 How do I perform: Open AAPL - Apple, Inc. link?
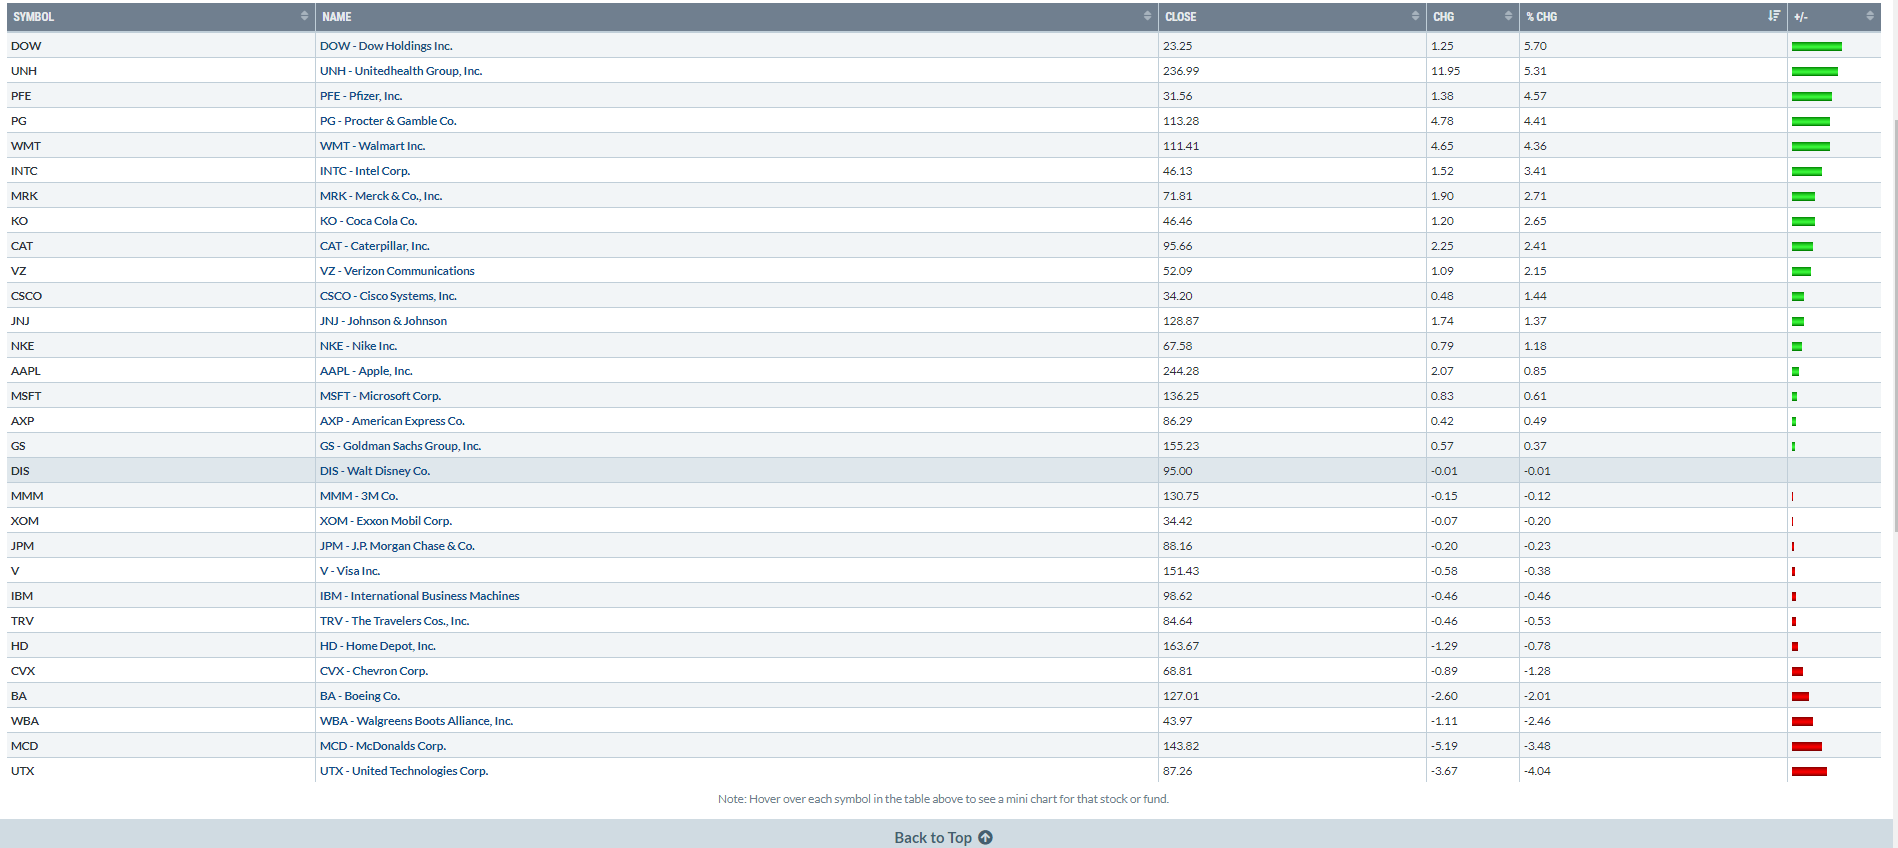pos(366,371)
